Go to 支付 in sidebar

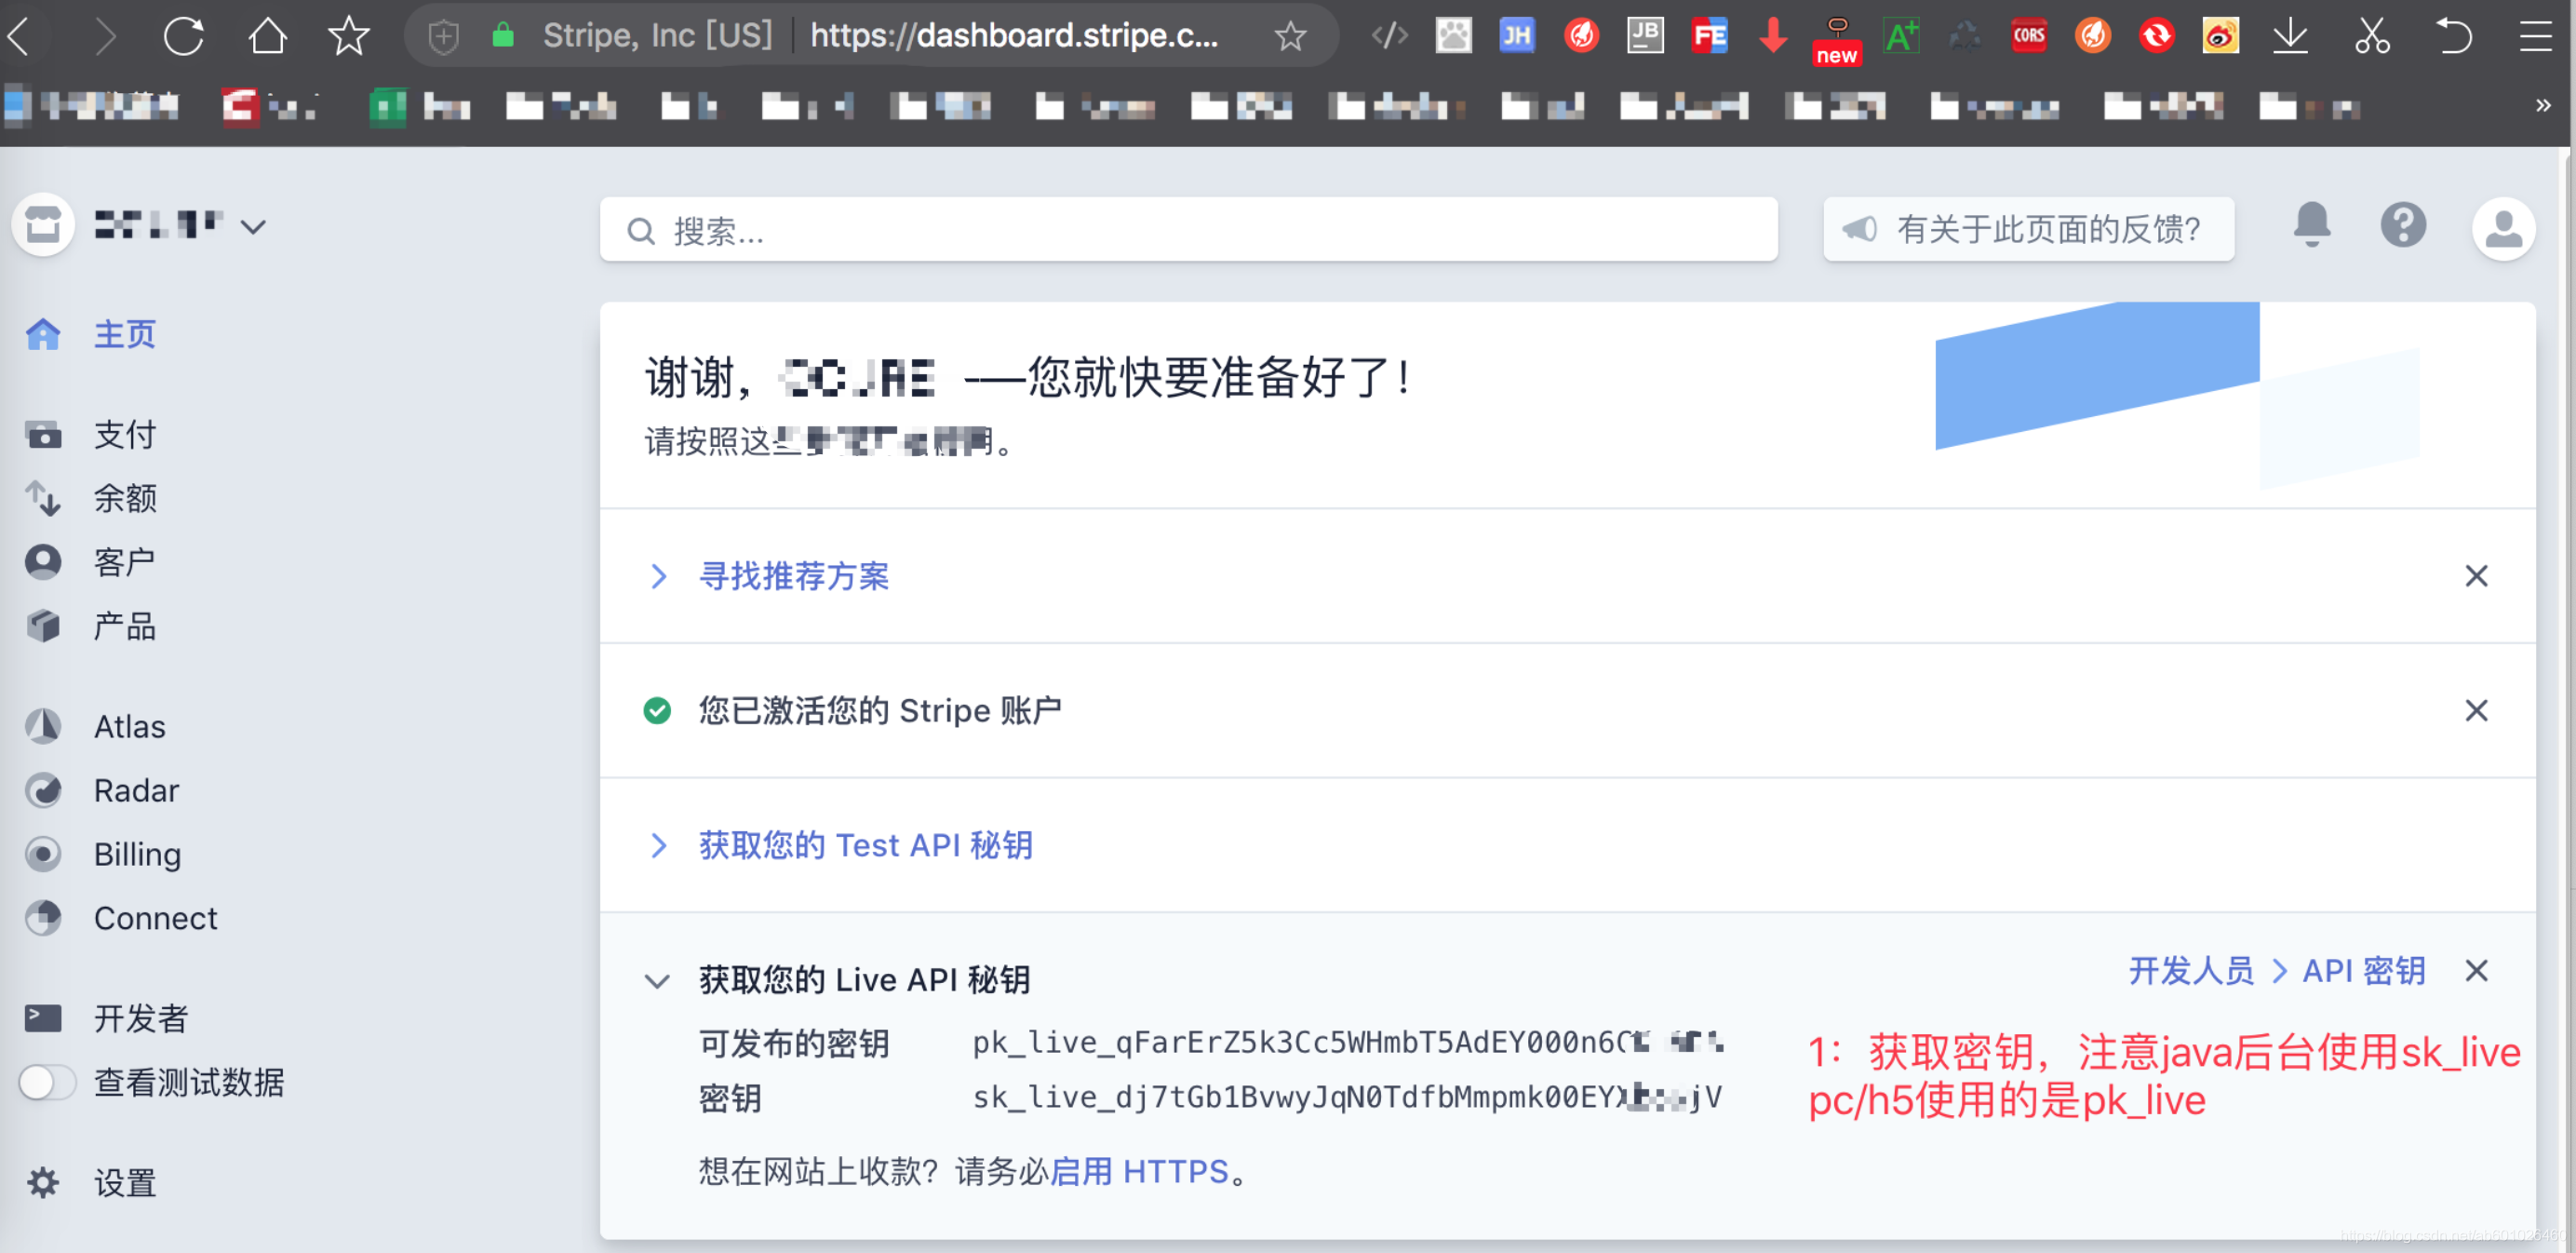(x=124, y=434)
